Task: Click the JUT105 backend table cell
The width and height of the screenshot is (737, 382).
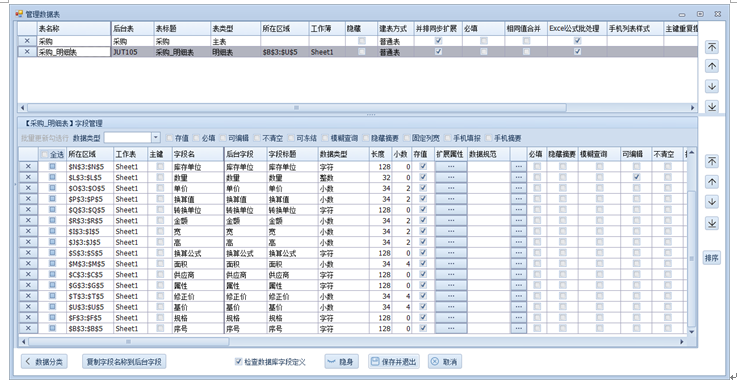Action: point(132,52)
